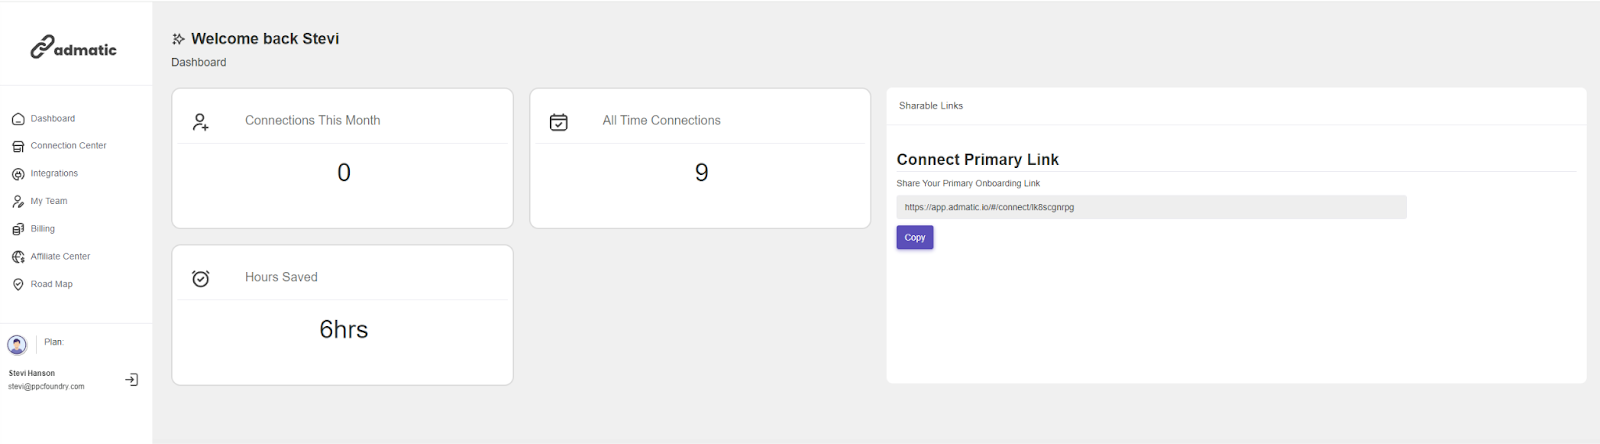Click the stevi@ppcfoundry.com account email

coord(47,387)
